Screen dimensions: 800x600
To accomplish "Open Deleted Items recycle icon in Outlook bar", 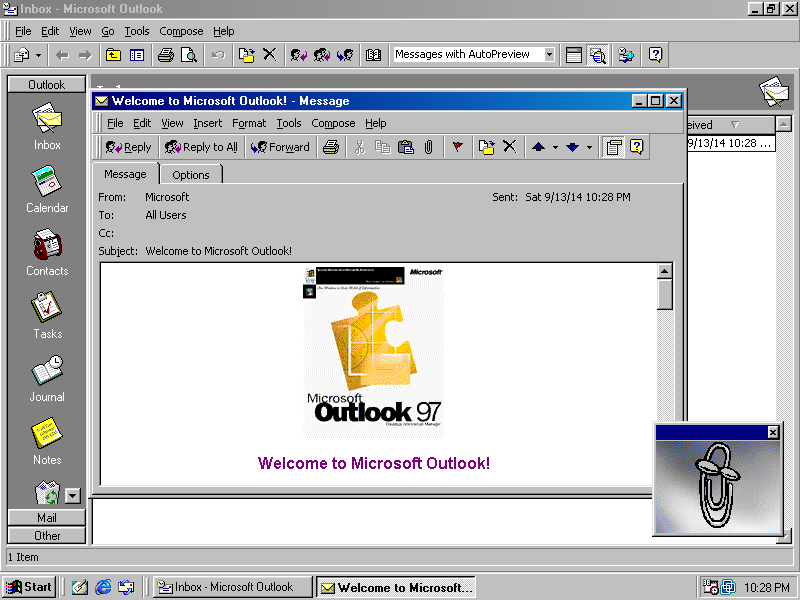I will pyautogui.click(x=47, y=493).
